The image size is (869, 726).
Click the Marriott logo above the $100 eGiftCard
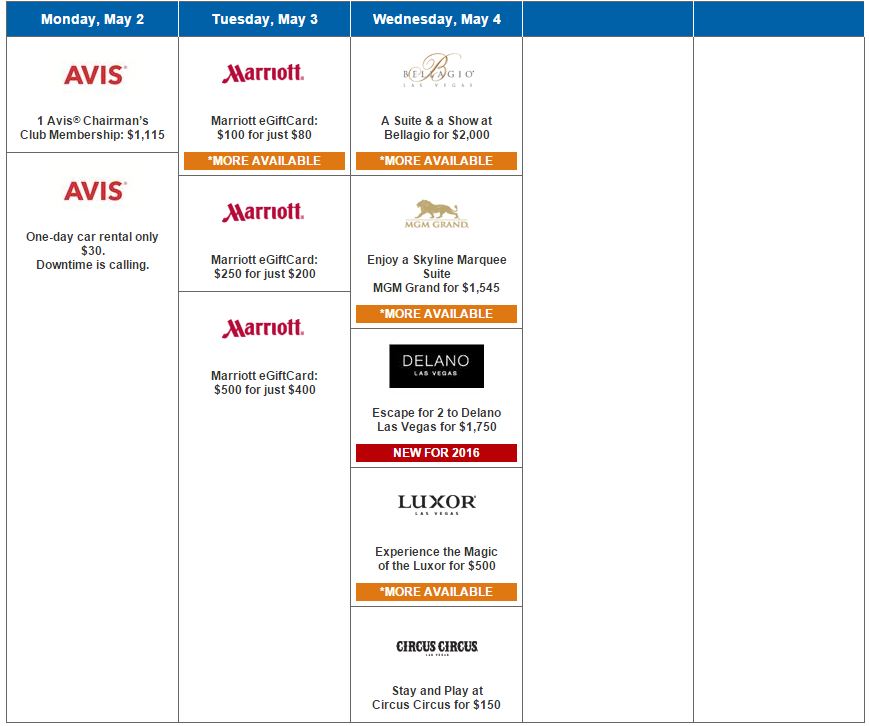click(x=263, y=74)
